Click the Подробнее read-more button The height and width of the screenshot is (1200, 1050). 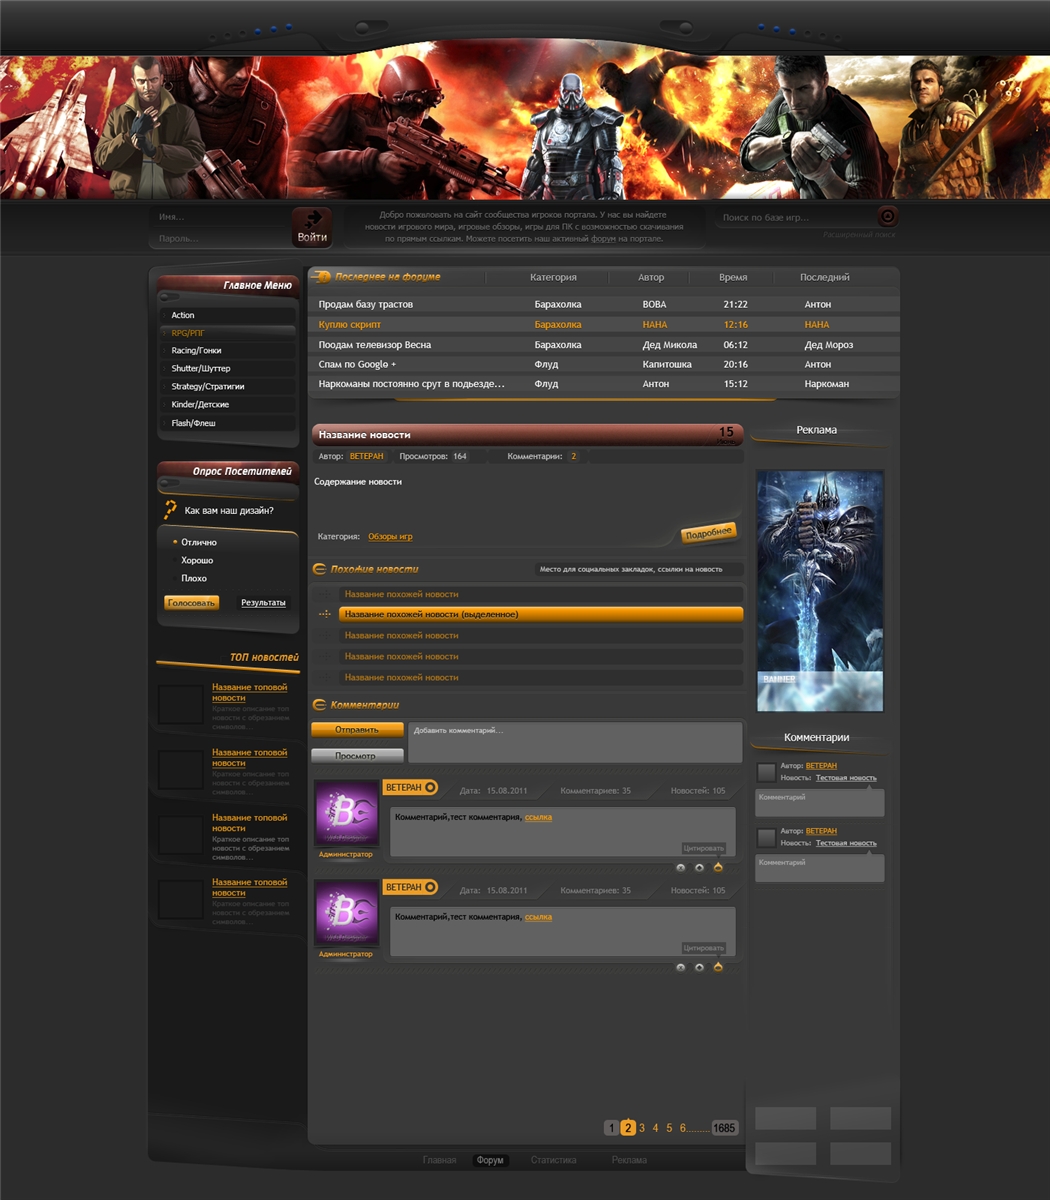click(x=708, y=533)
